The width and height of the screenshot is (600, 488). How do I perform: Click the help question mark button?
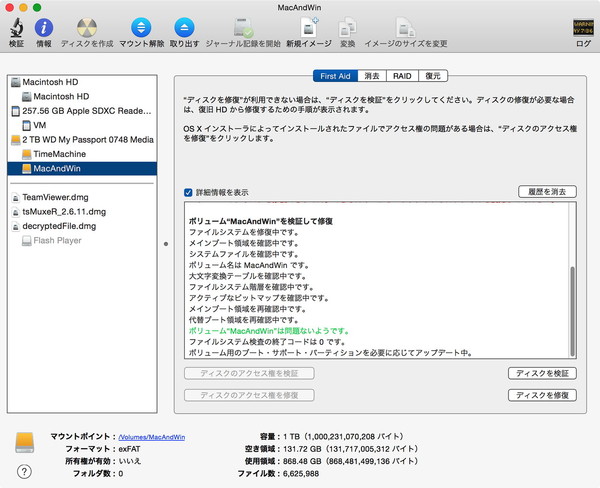click(24, 472)
